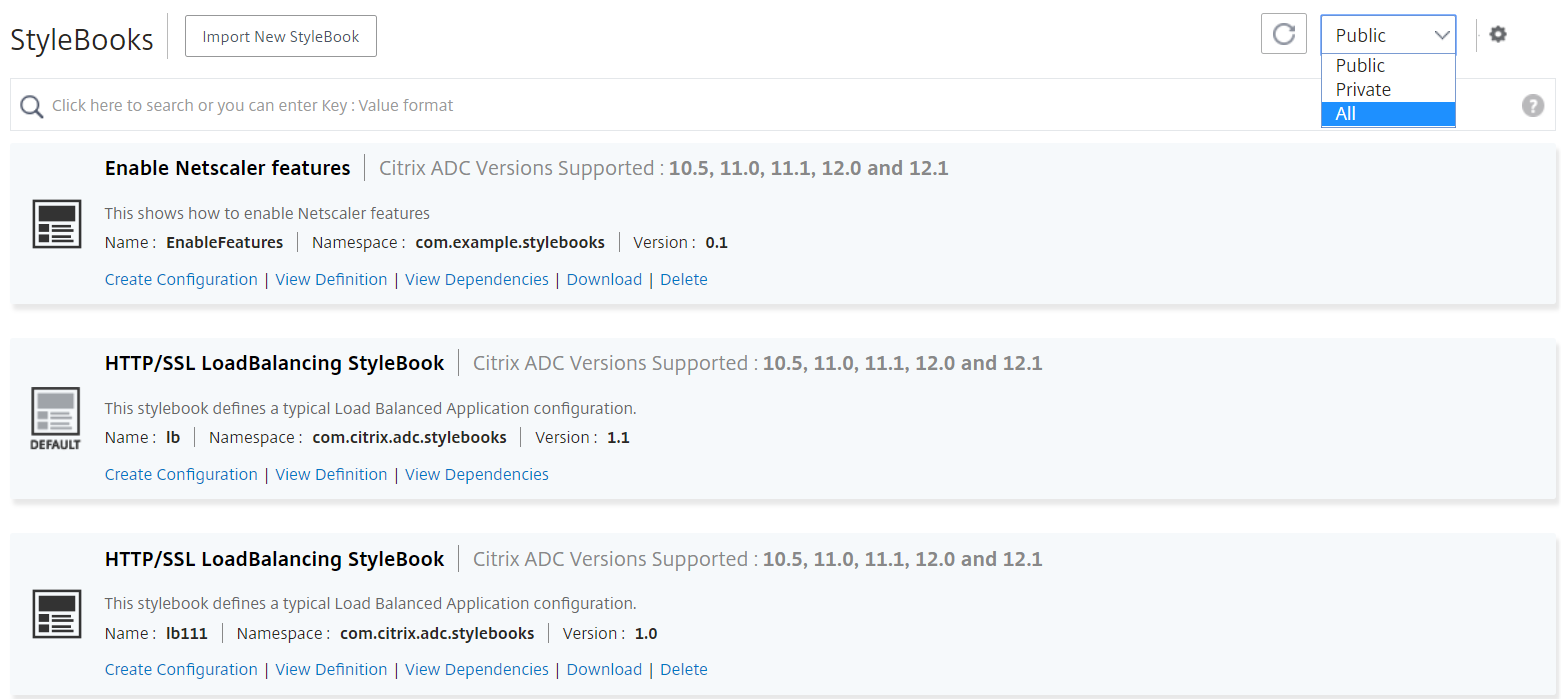Create Configuration for Enable Netscaler features

coord(181,280)
